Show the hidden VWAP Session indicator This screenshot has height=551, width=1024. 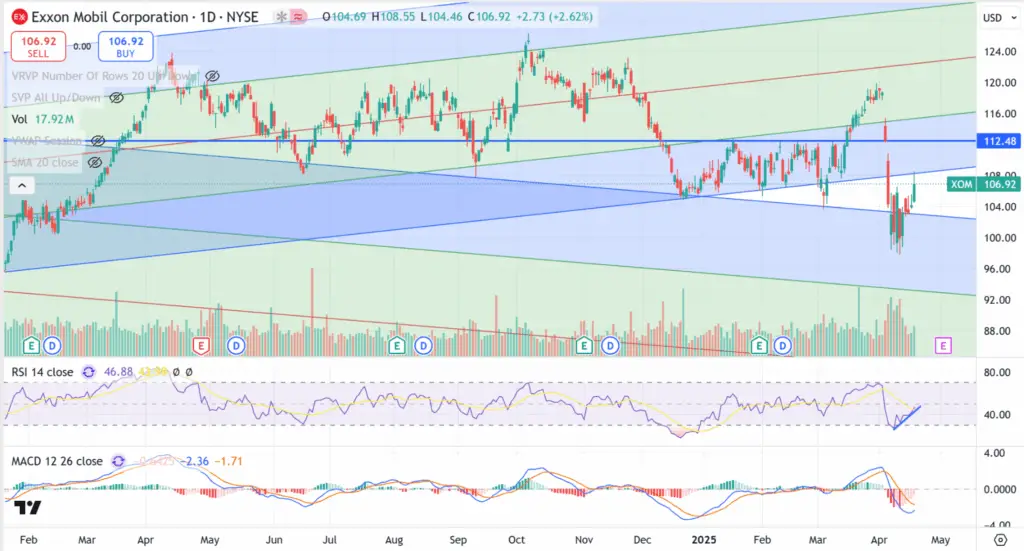[98, 140]
